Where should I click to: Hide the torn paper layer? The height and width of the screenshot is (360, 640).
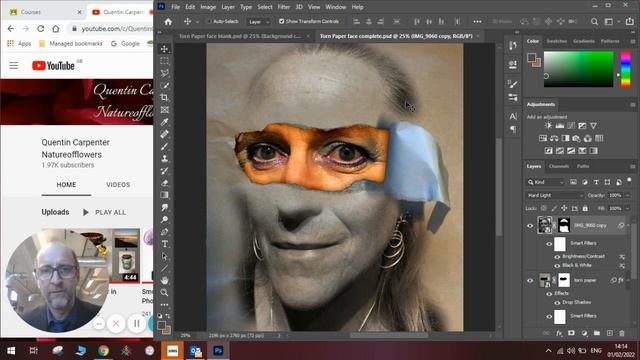[x=530, y=280]
